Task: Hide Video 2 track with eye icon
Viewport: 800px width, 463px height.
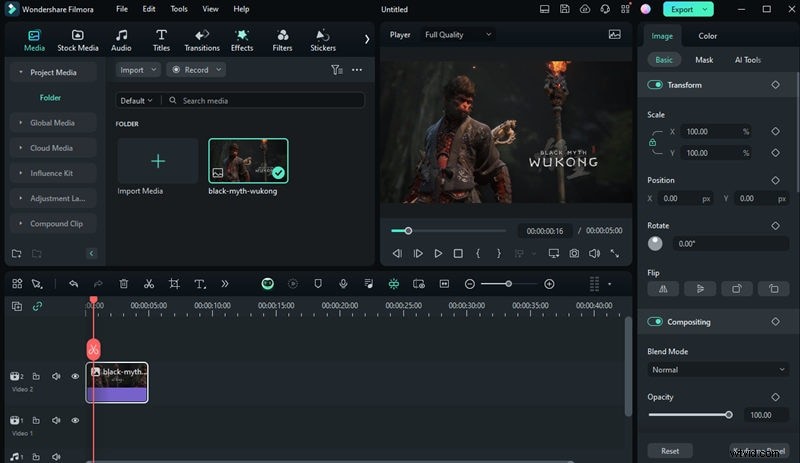Action: click(75, 377)
